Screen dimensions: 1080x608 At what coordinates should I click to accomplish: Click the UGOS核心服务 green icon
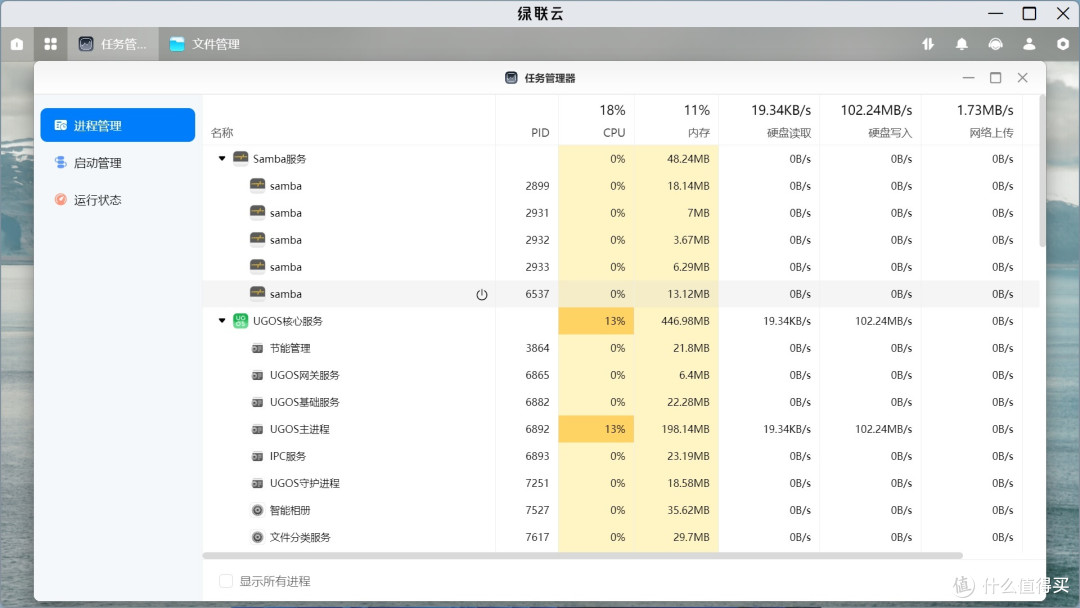(x=240, y=321)
